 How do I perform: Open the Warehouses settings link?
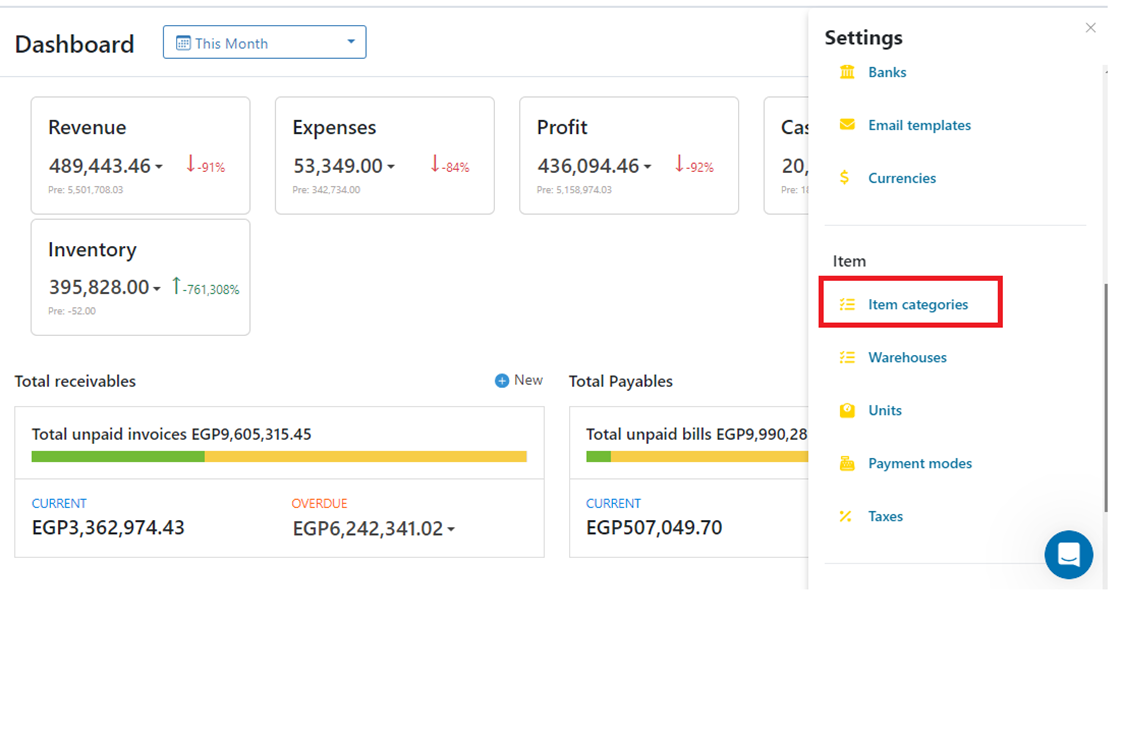pos(907,357)
